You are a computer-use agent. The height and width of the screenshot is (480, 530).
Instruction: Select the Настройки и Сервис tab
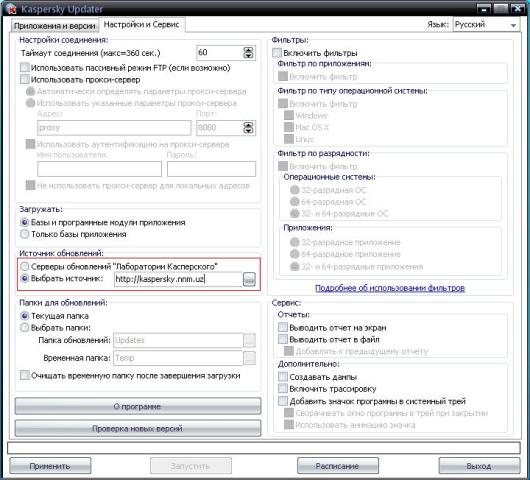(141, 24)
